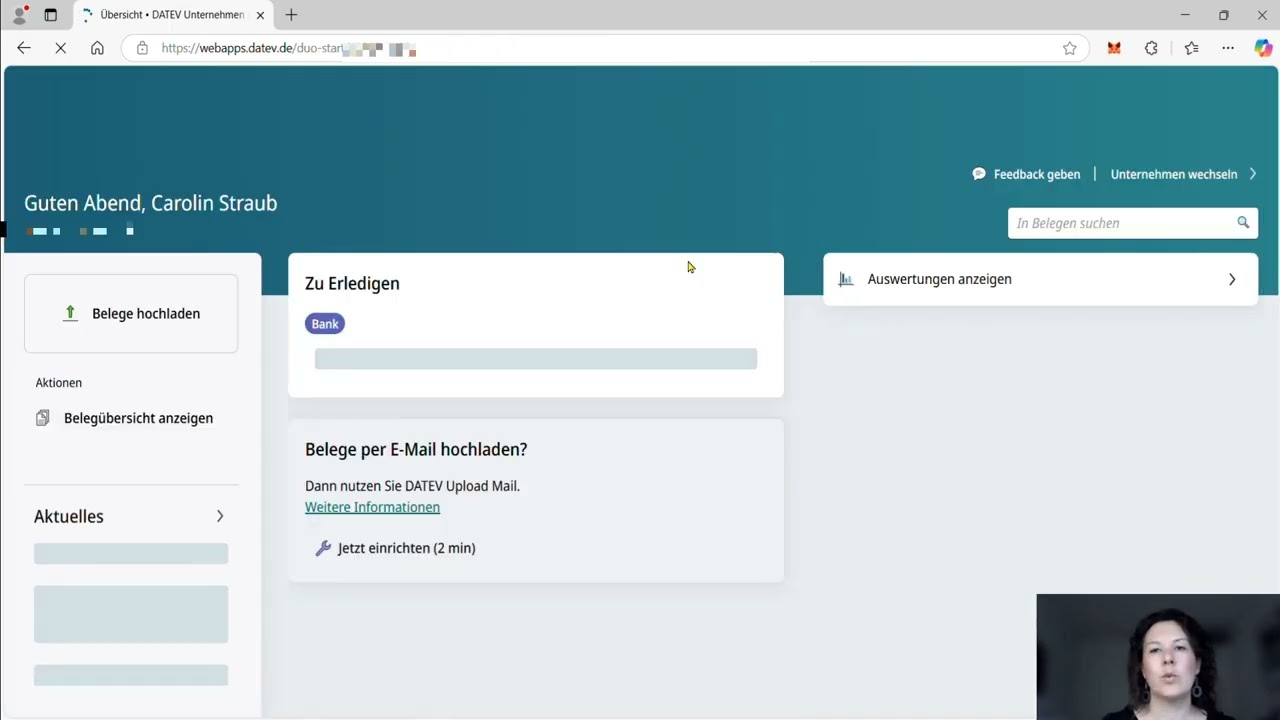Image resolution: width=1280 pixels, height=720 pixels.
Task: Click Jetzt einrichten (2 min)
Action: (x=406, y=548)
